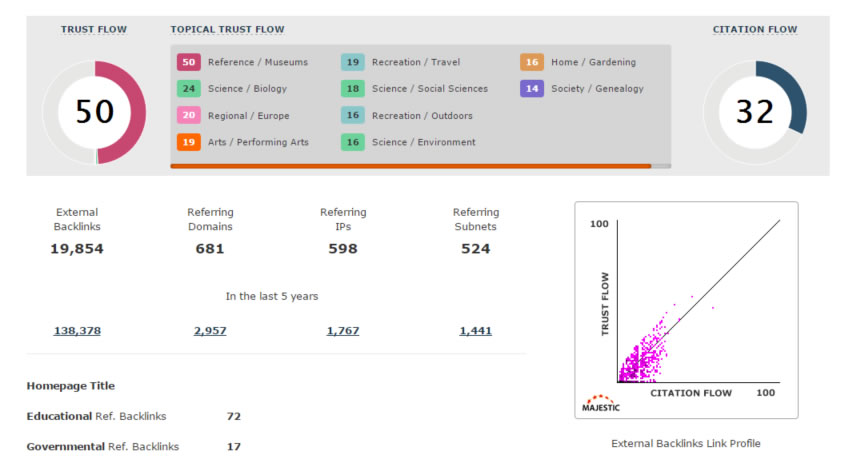
Task: Click the 19 Recreation / Travel badge
Action: (x=353, y=62)
